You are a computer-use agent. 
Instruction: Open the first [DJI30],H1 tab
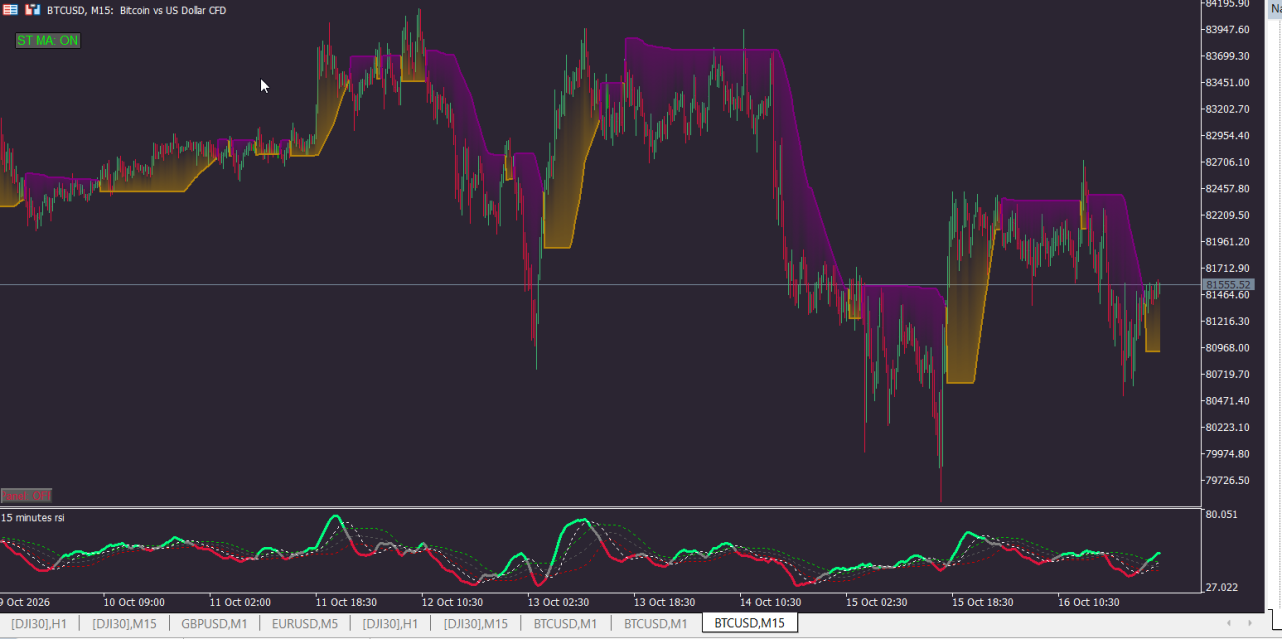click(39, 624)
